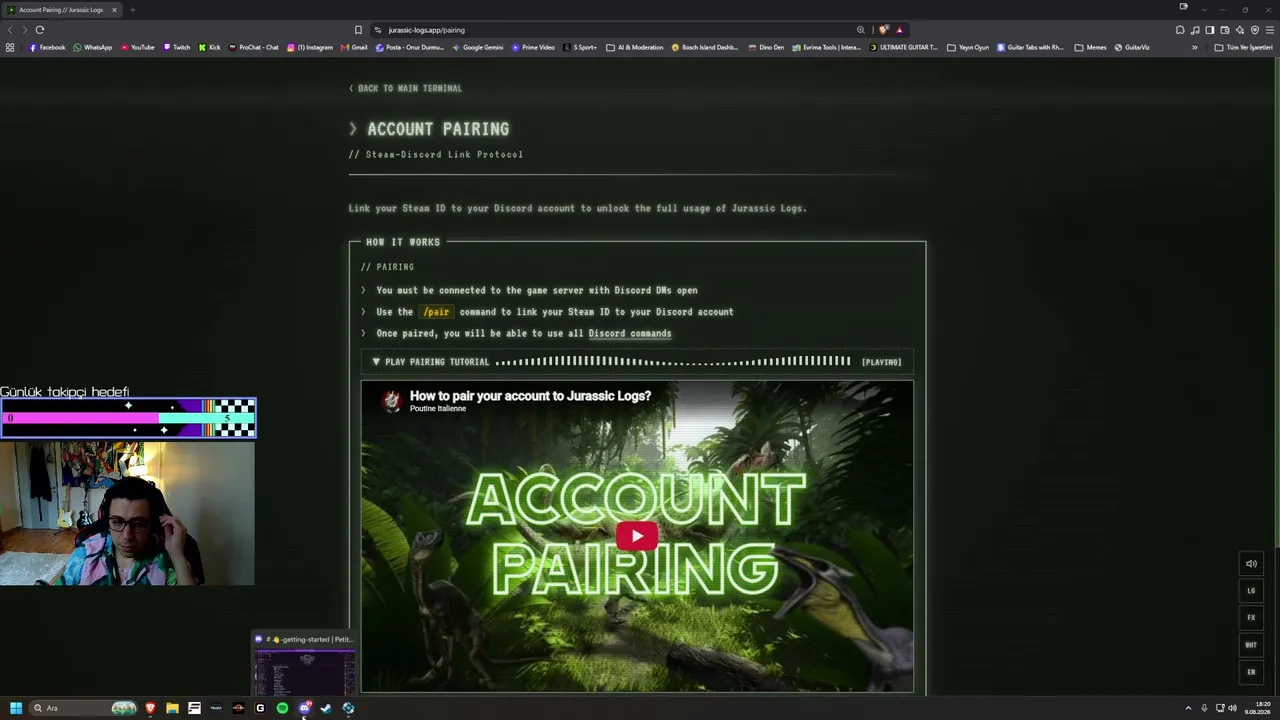The height and width of the screenshot is (720, 1280).
Task: Toggle the site sound button
Action: (x=1251, y=564)
